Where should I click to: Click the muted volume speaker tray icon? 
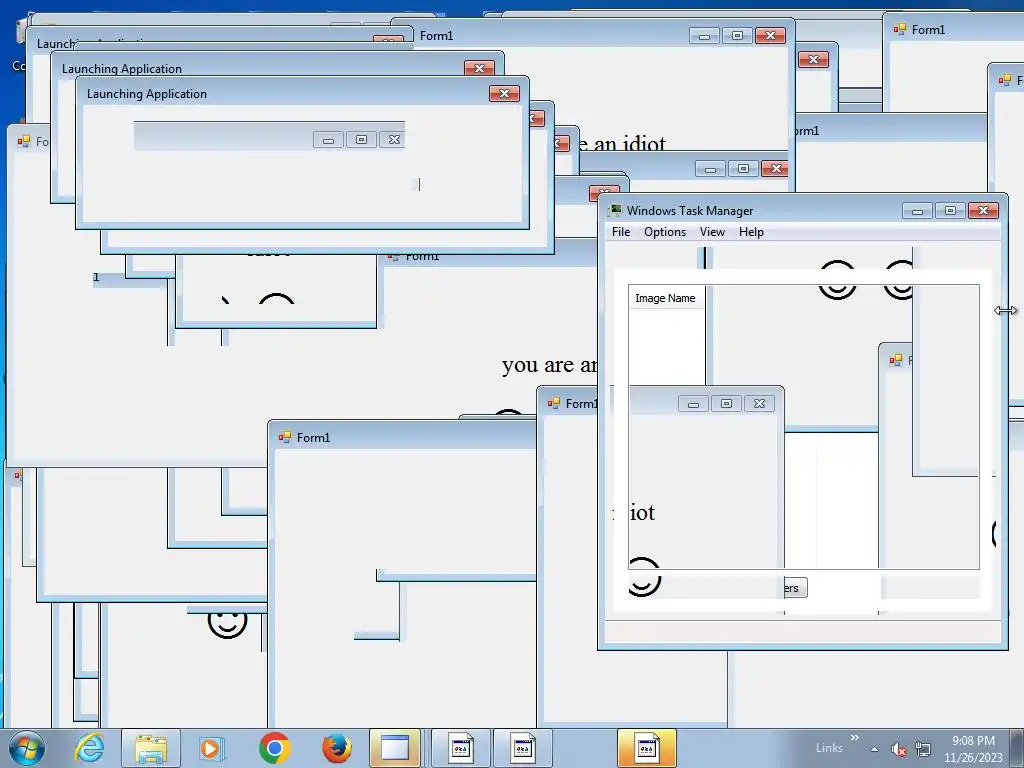[899, 750]
